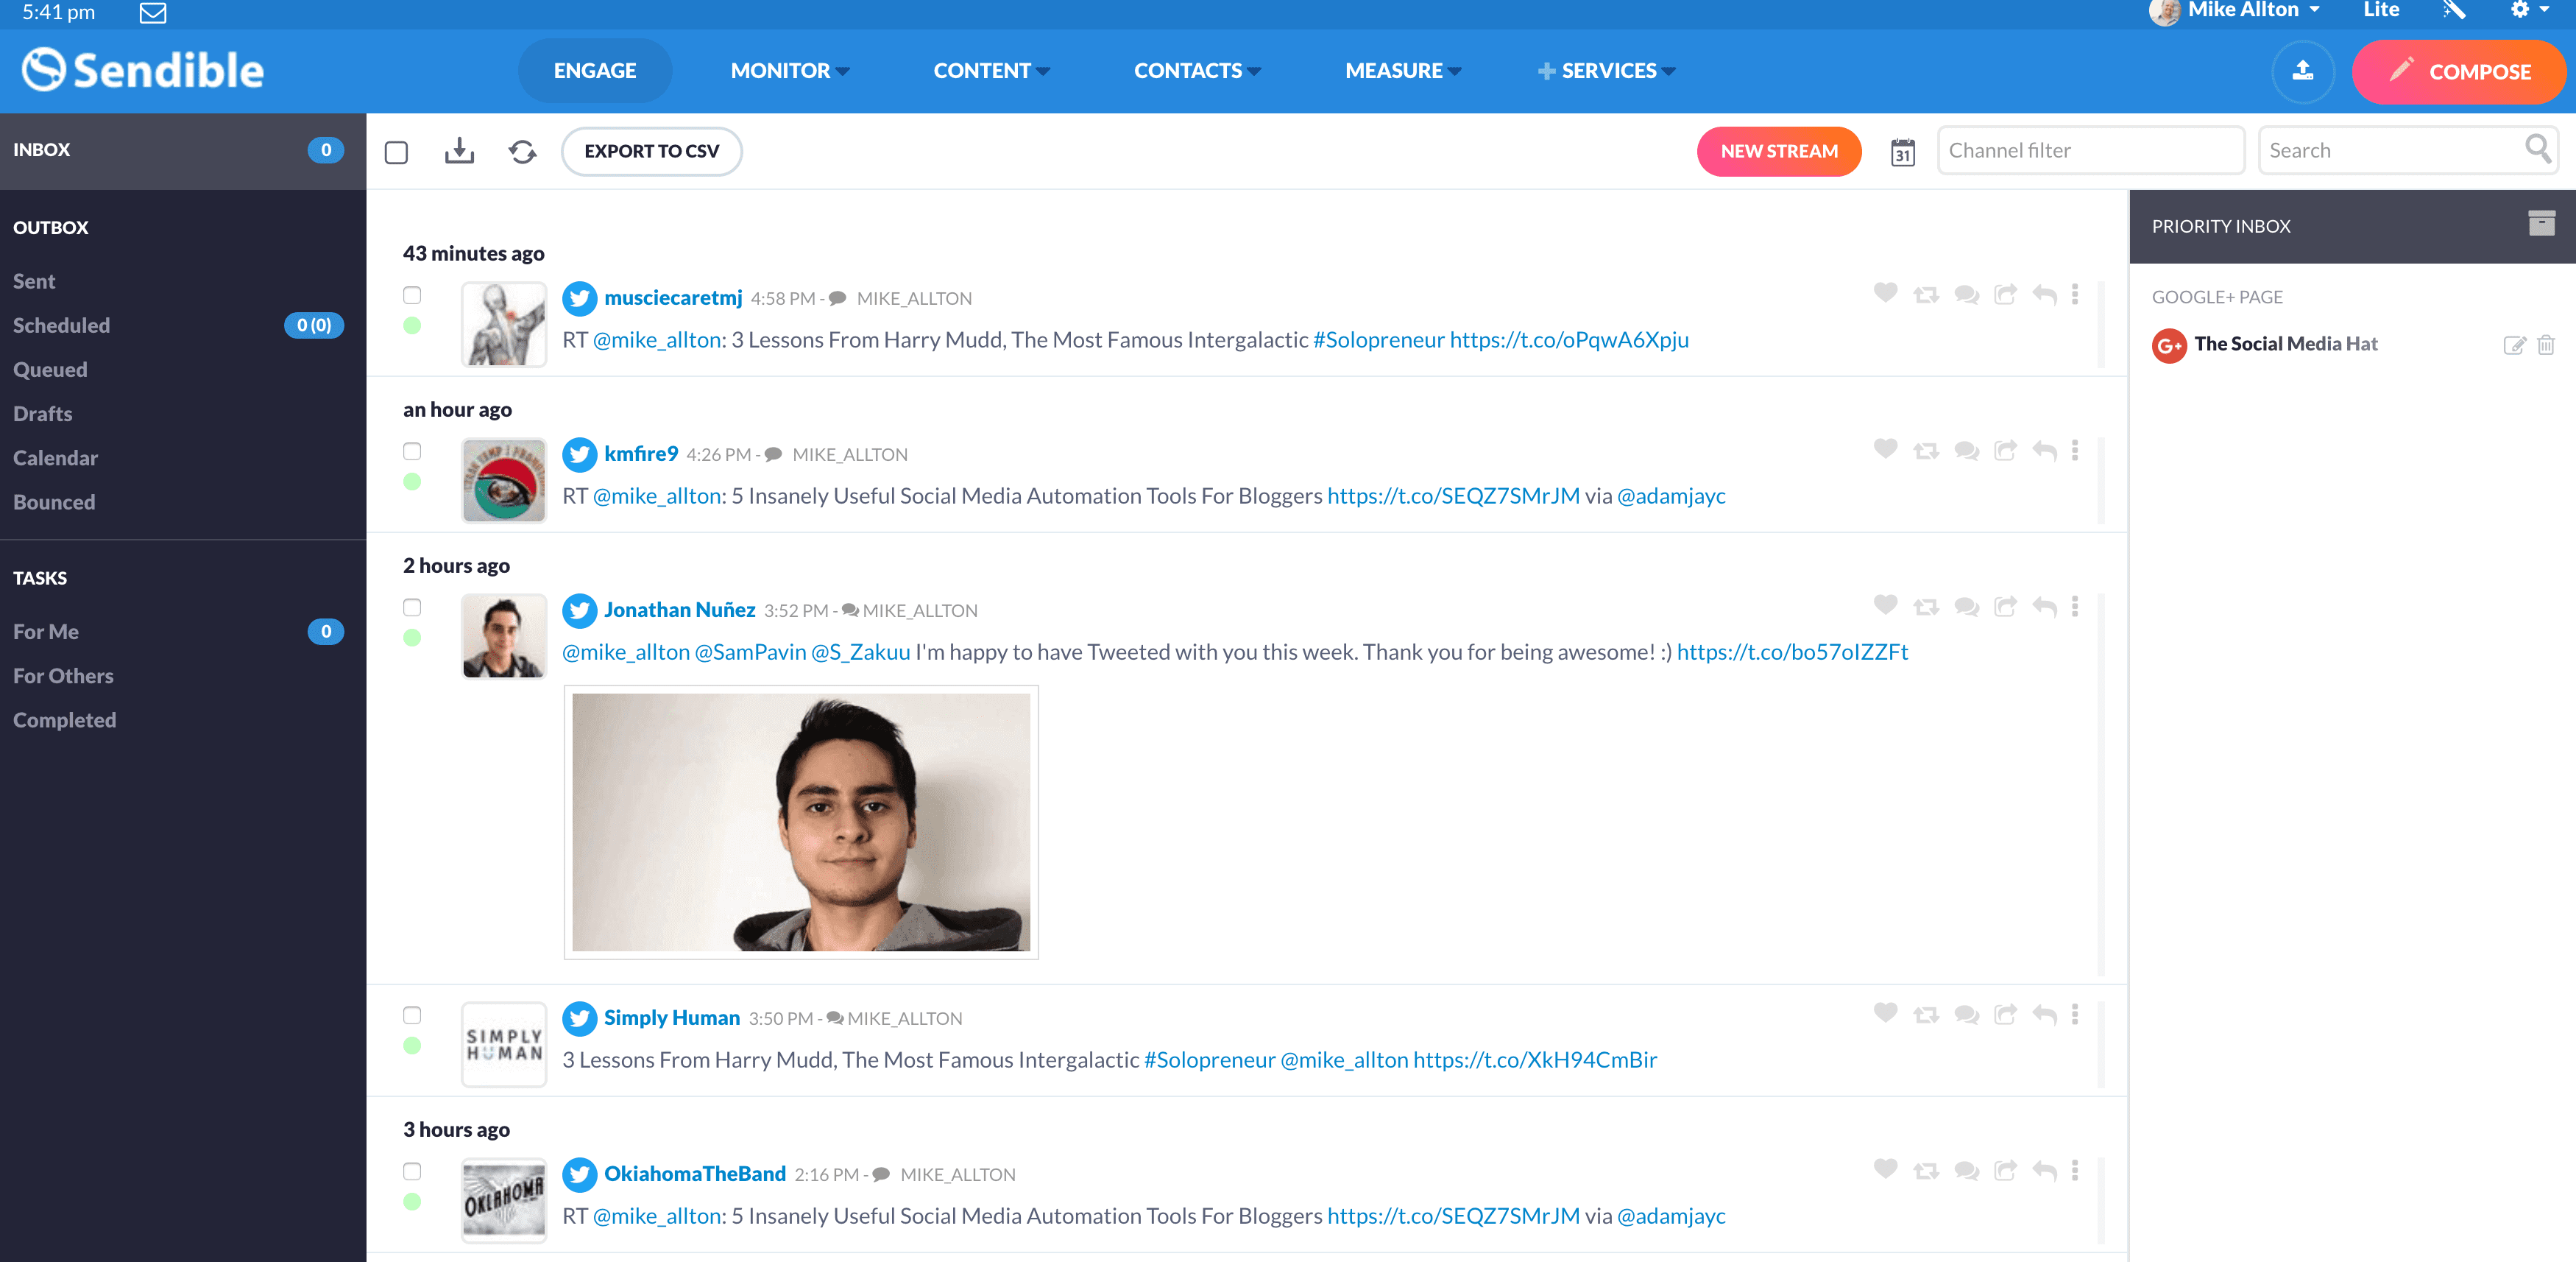Check the box for the Simply Human message
This screenshot has width=2576, height=1262.
click(x=412, y=1015)
